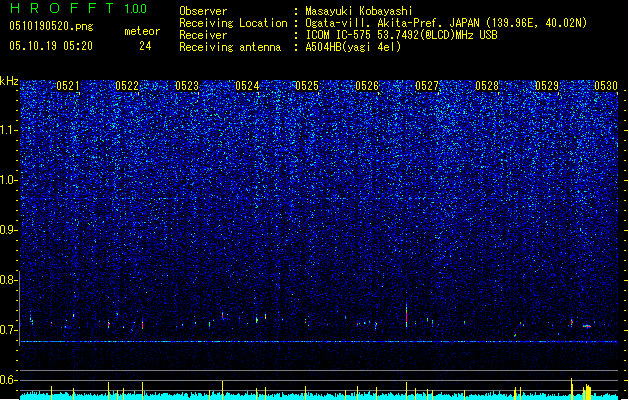Click the Receiver label
629x400 pixels.
[203, 35]
